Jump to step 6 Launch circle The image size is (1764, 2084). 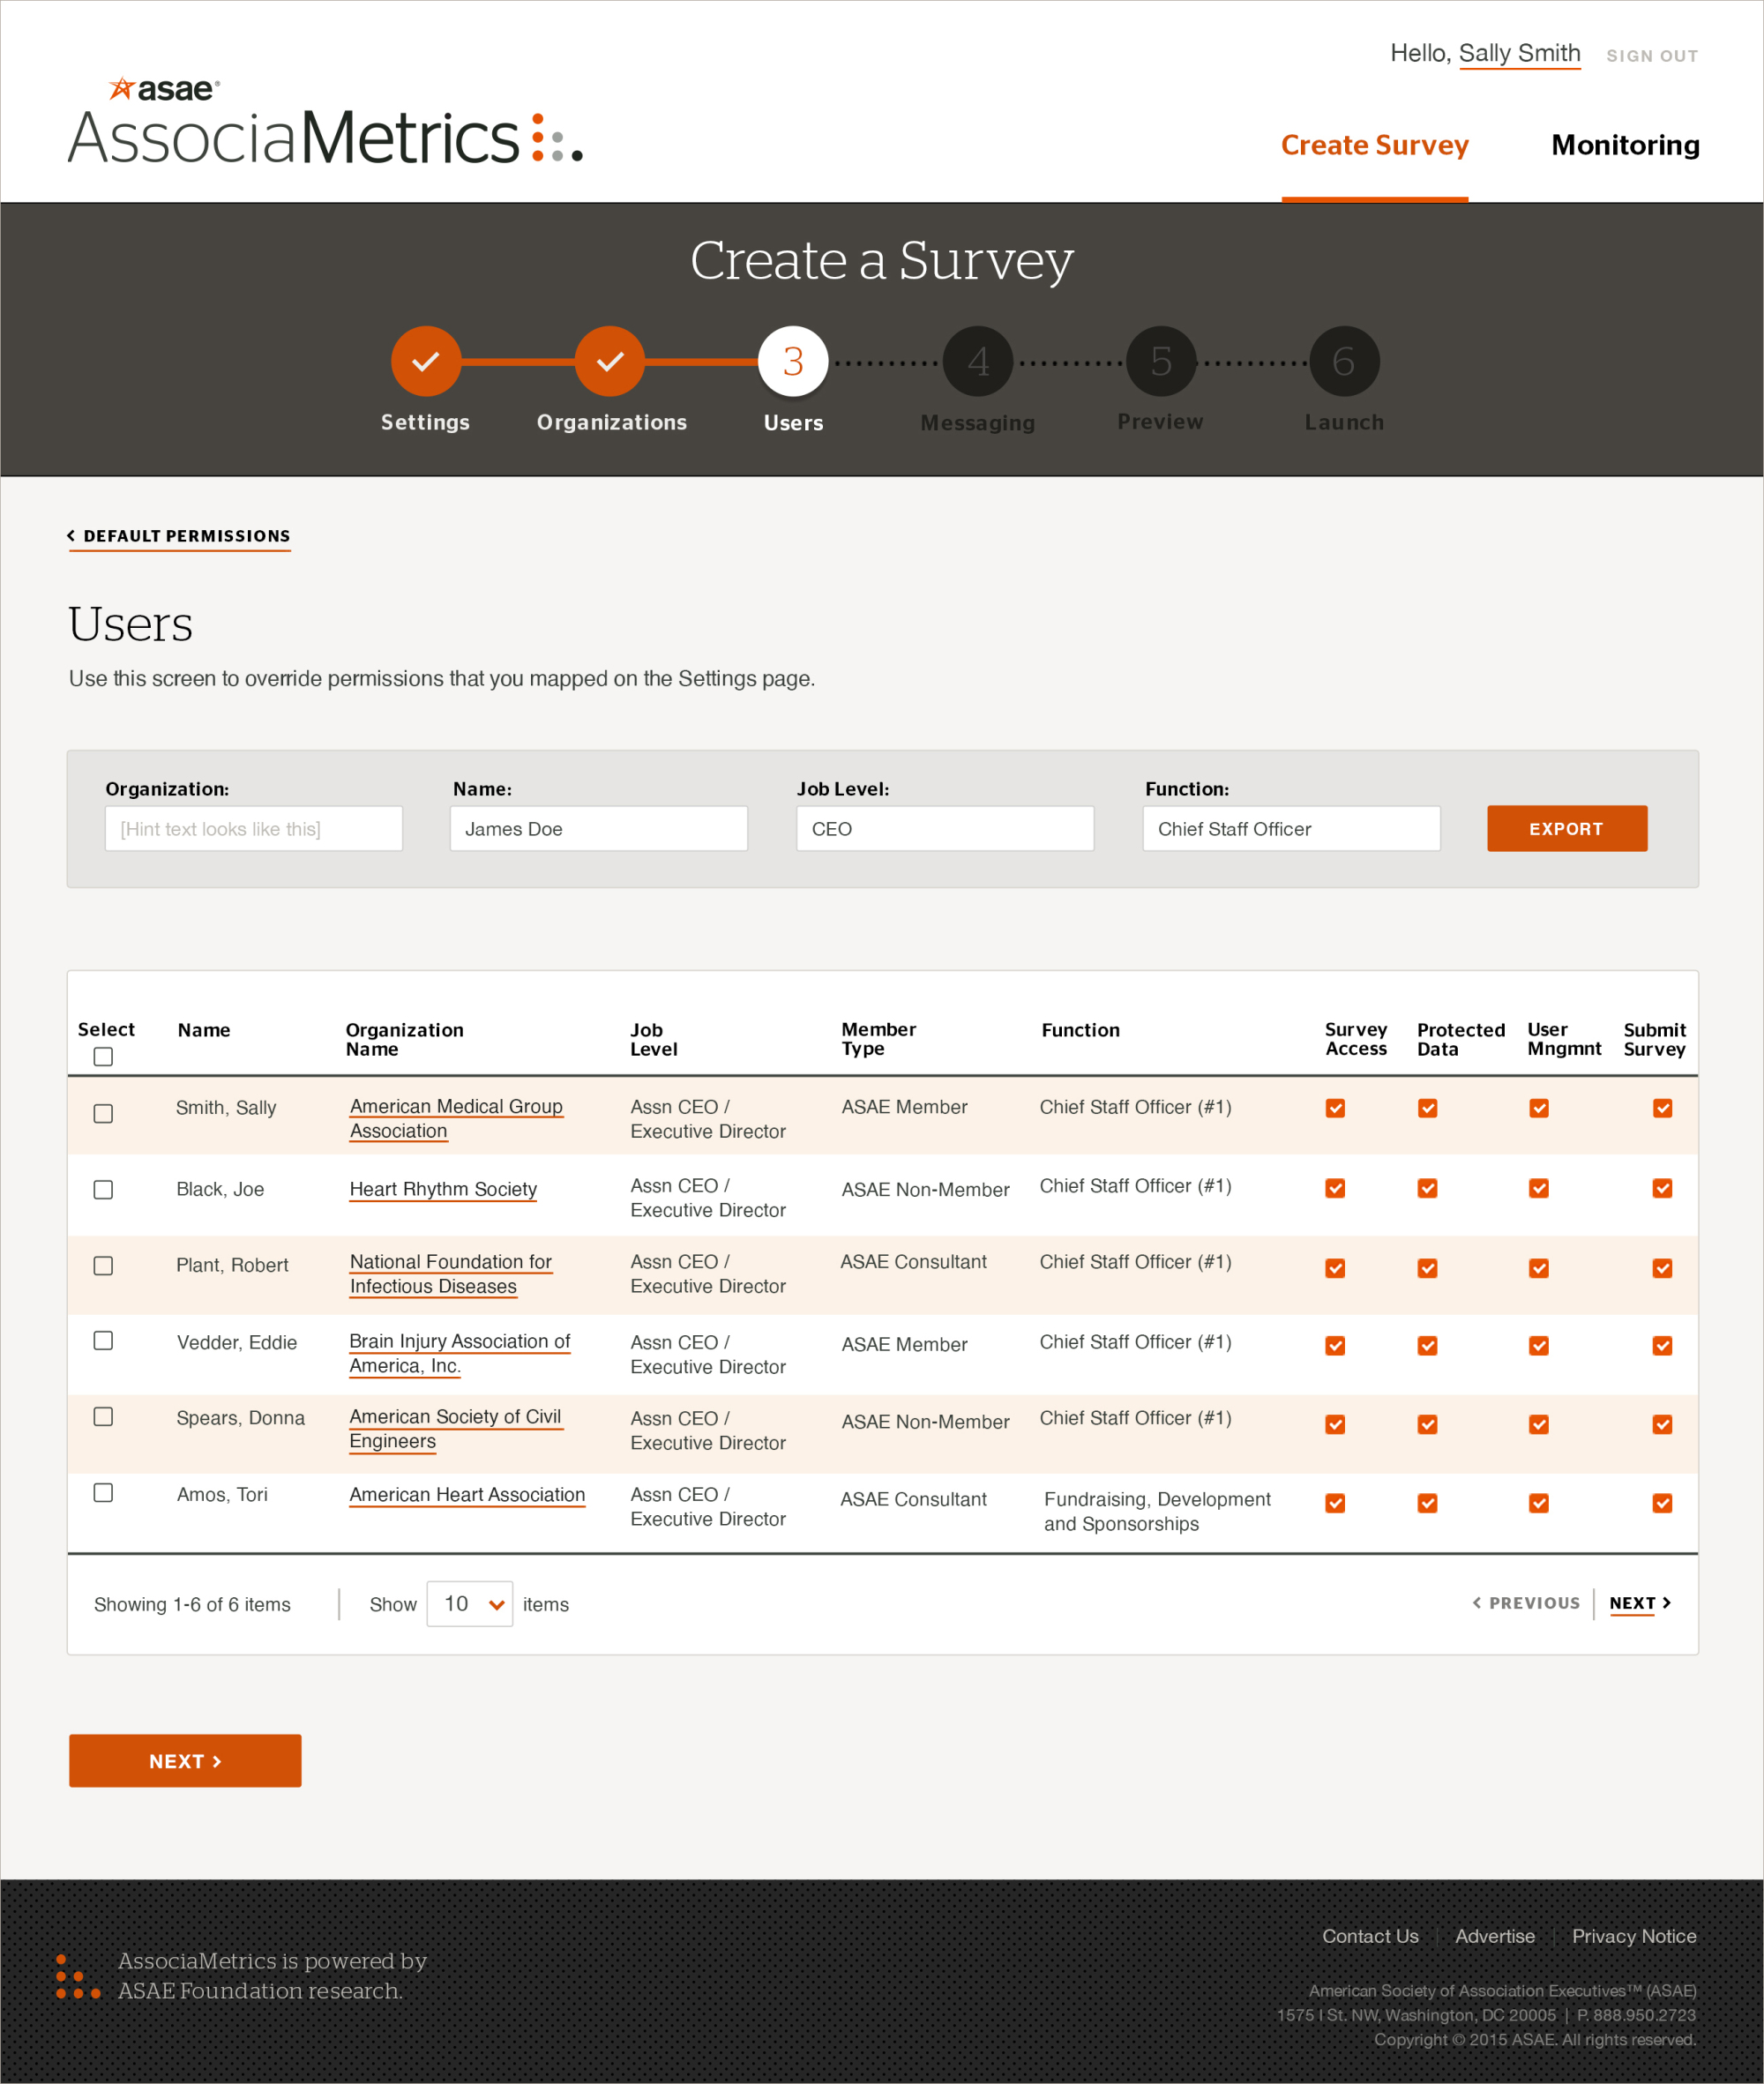(x=1344, y=361)
